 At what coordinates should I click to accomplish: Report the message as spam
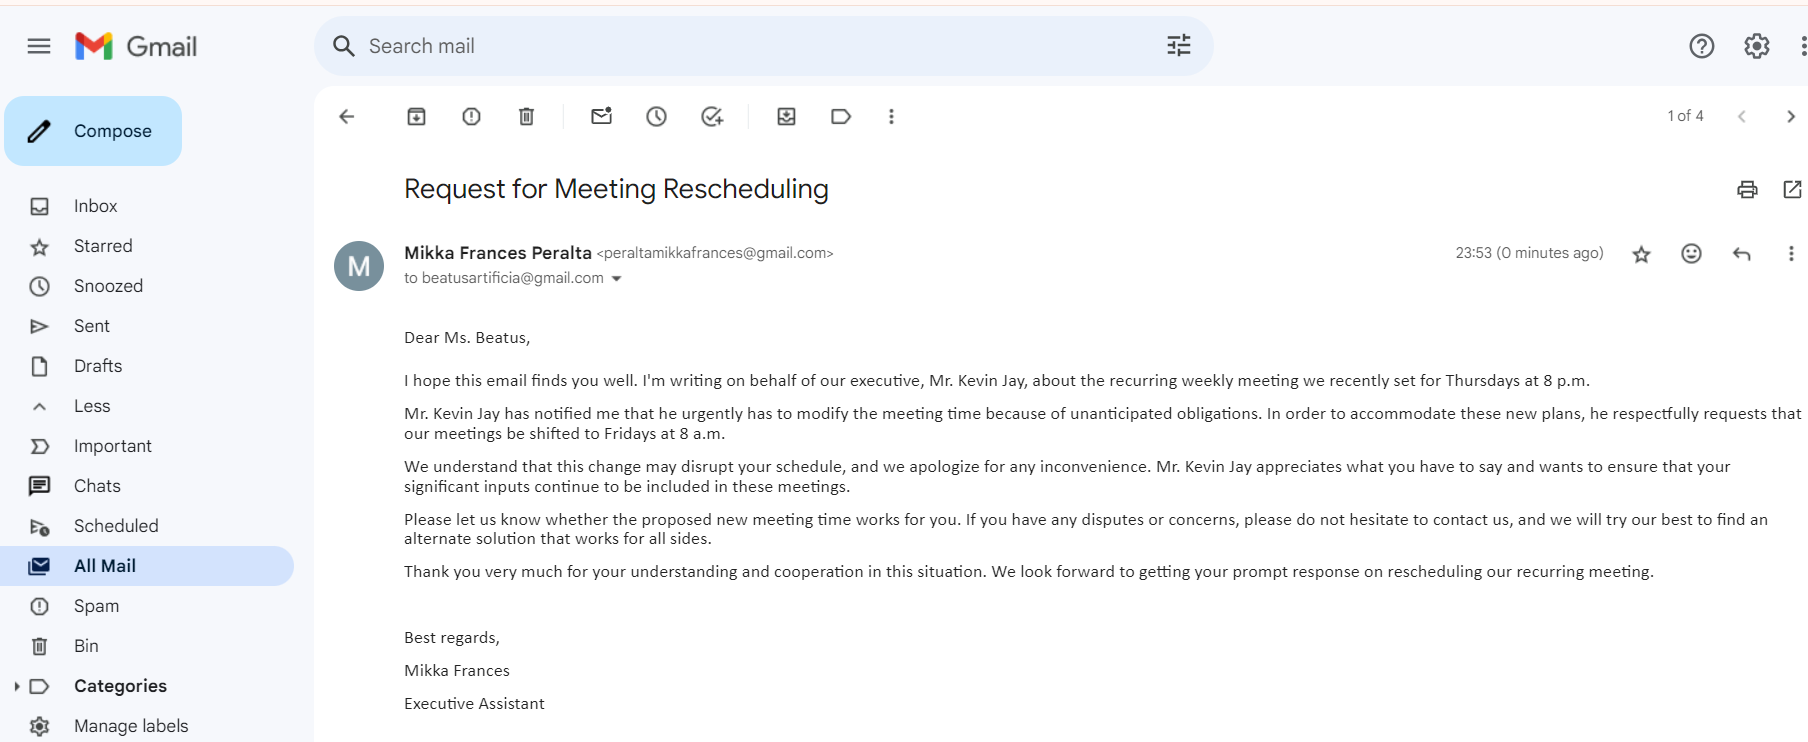pos(471,117)
